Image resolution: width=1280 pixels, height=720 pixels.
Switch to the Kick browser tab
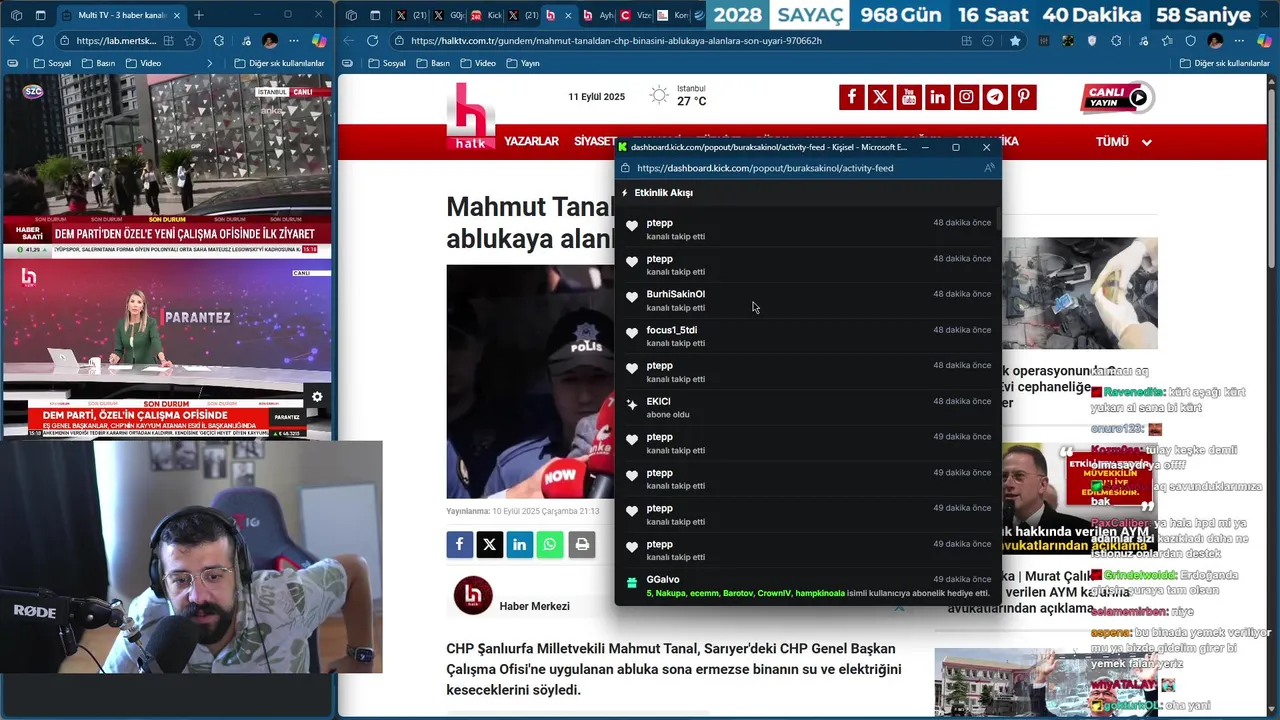(486, 15)
